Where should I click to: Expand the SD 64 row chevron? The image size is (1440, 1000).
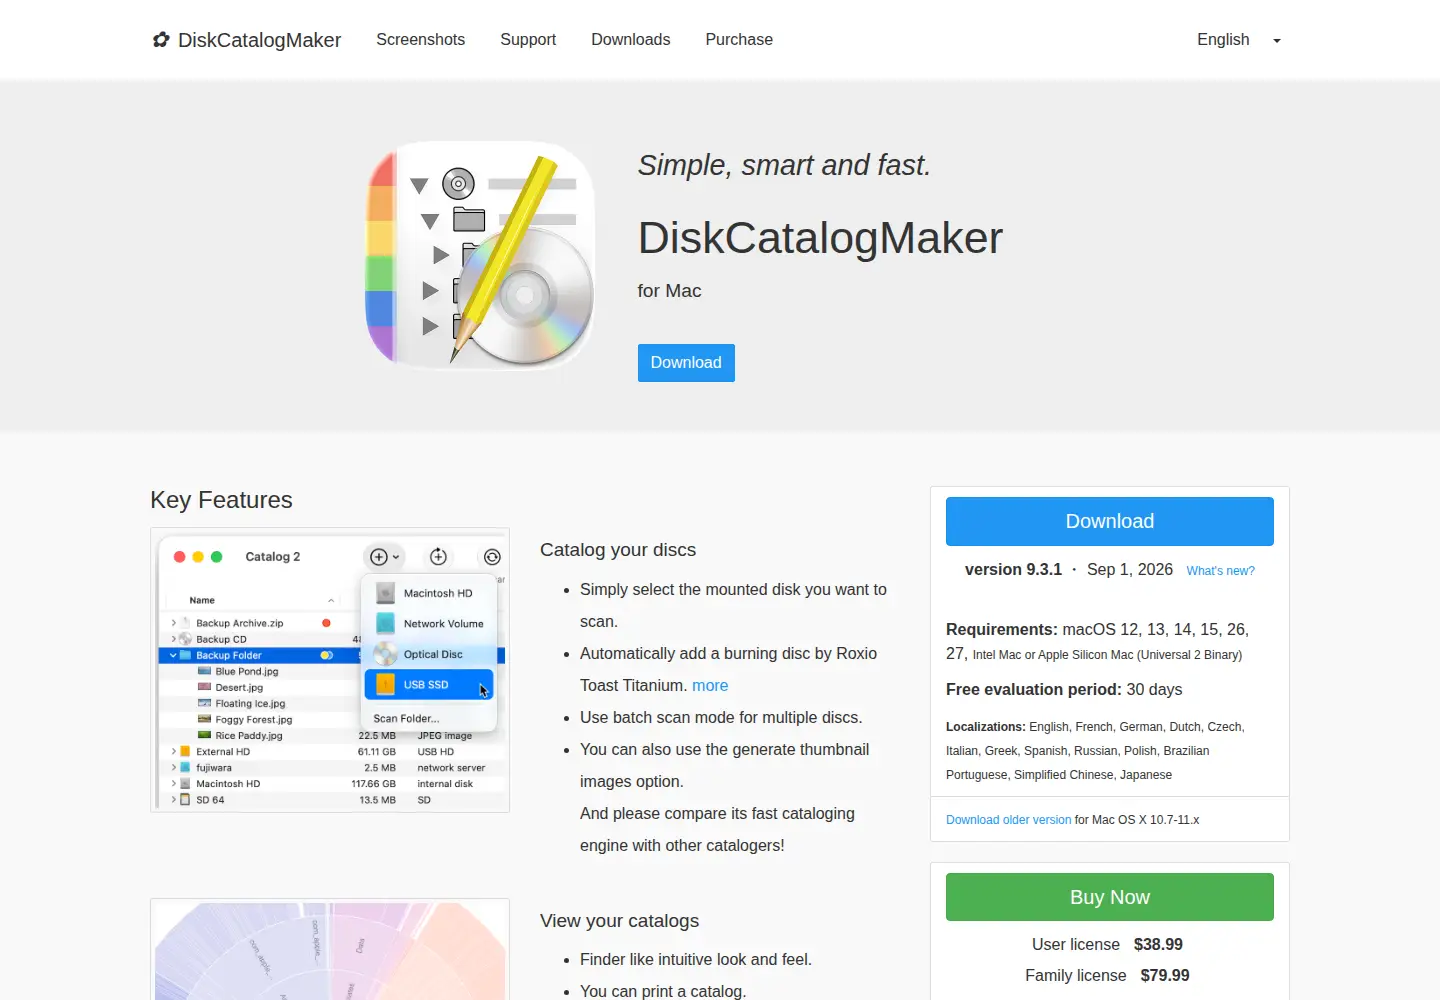174,800
